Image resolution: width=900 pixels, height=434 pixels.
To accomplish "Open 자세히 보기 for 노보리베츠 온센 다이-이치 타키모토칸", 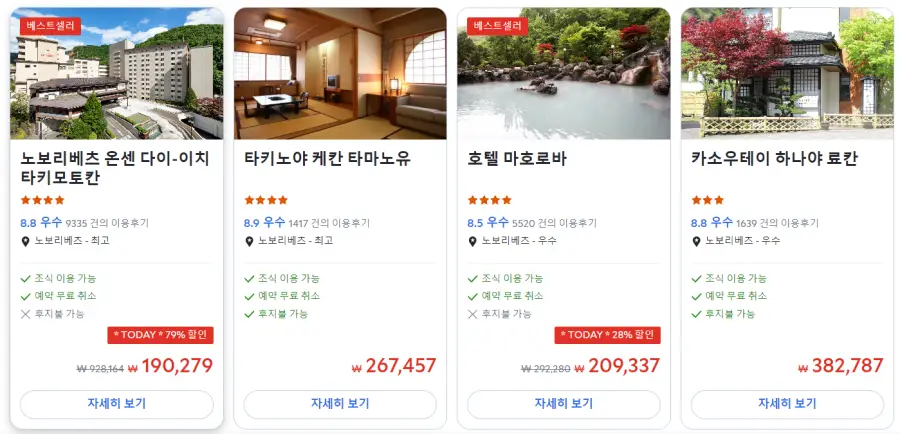I will click(117, 404).
